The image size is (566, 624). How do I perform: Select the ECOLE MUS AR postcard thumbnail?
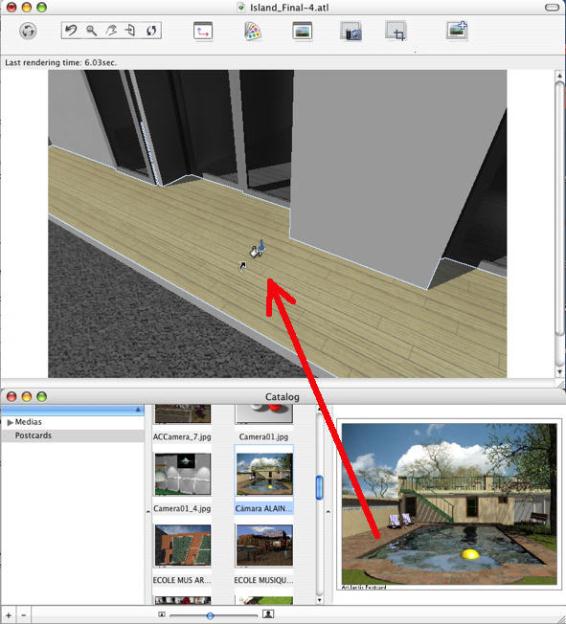[x=183, y=546]
